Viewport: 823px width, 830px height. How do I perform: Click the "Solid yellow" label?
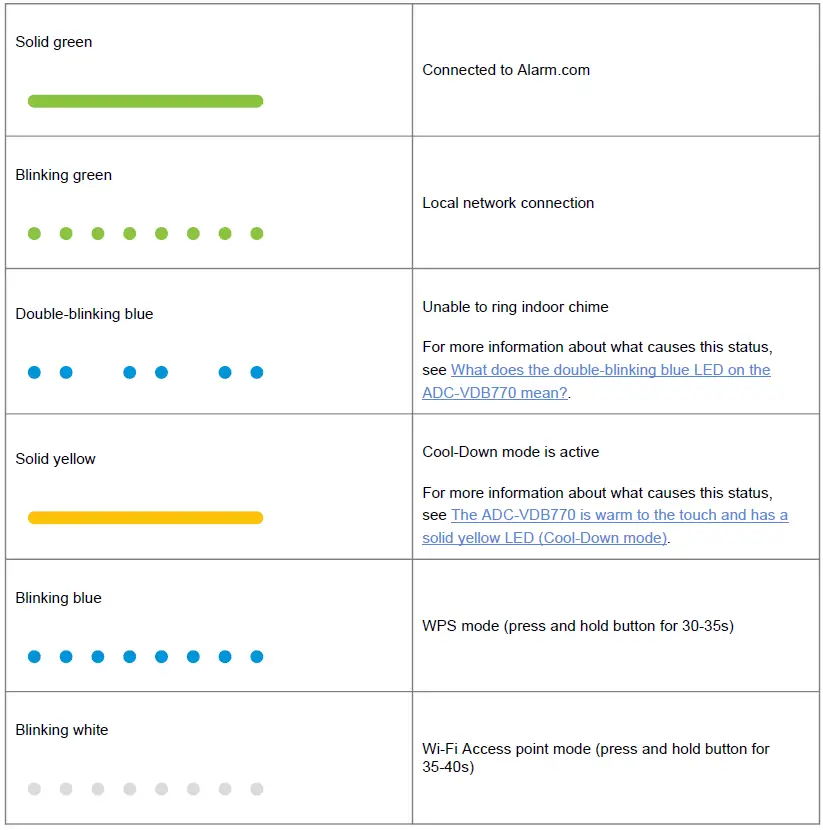56,459
